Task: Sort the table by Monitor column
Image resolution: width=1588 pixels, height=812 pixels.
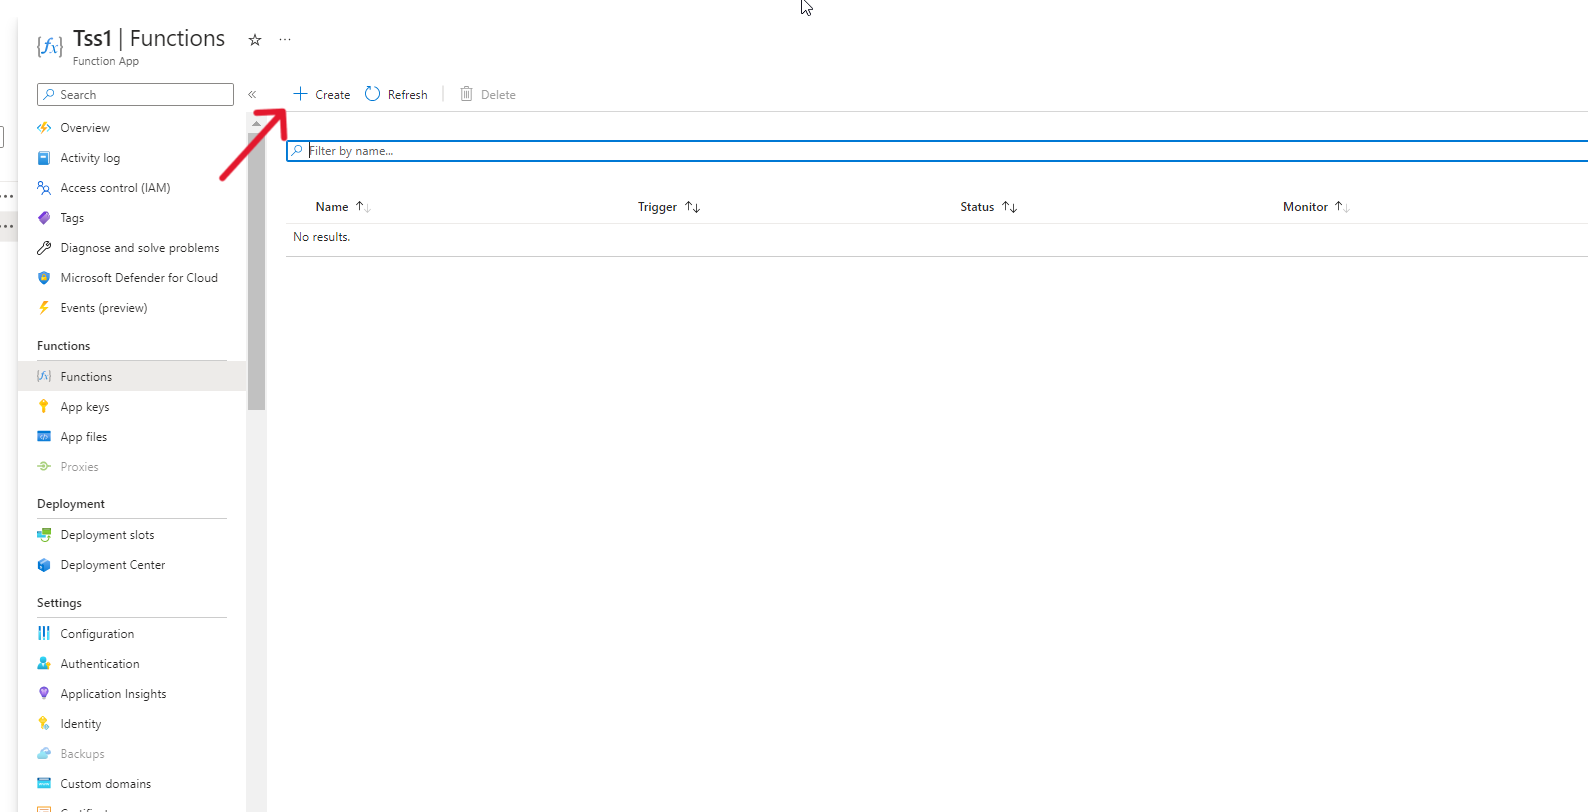Action: tap(1316, 207)
